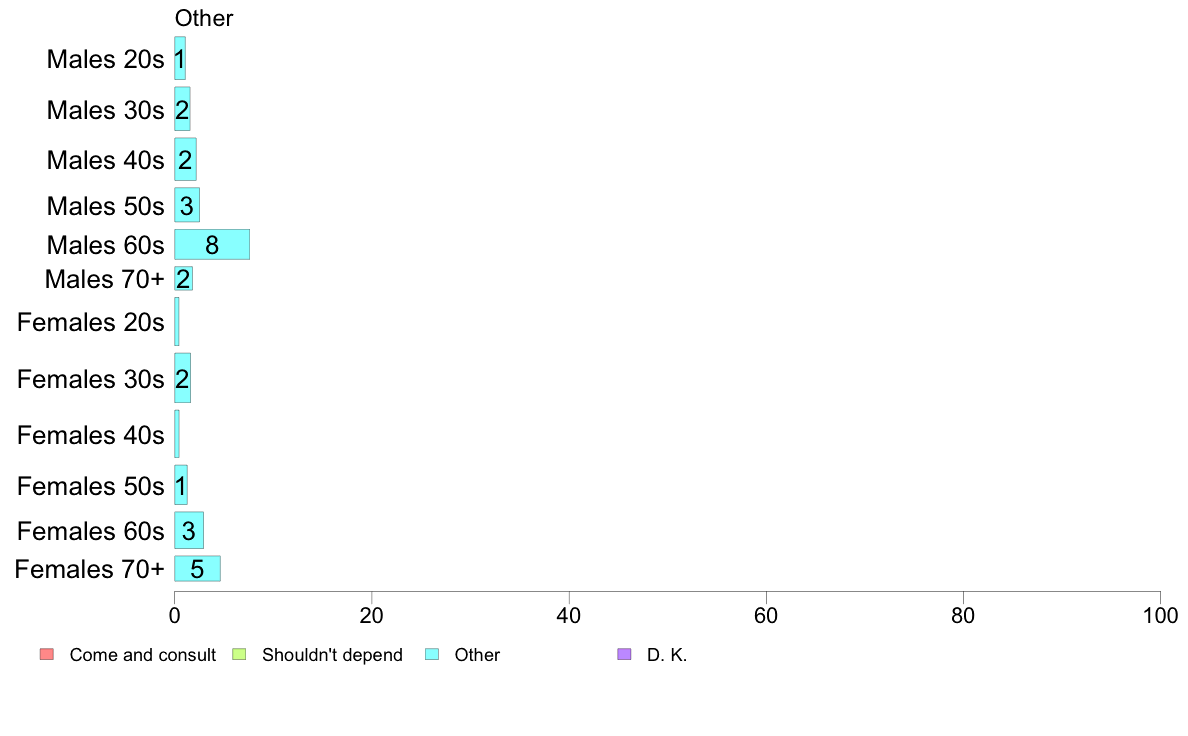Select the Males 20s bar
This screenshot has width=1188, height=736.
180,58
